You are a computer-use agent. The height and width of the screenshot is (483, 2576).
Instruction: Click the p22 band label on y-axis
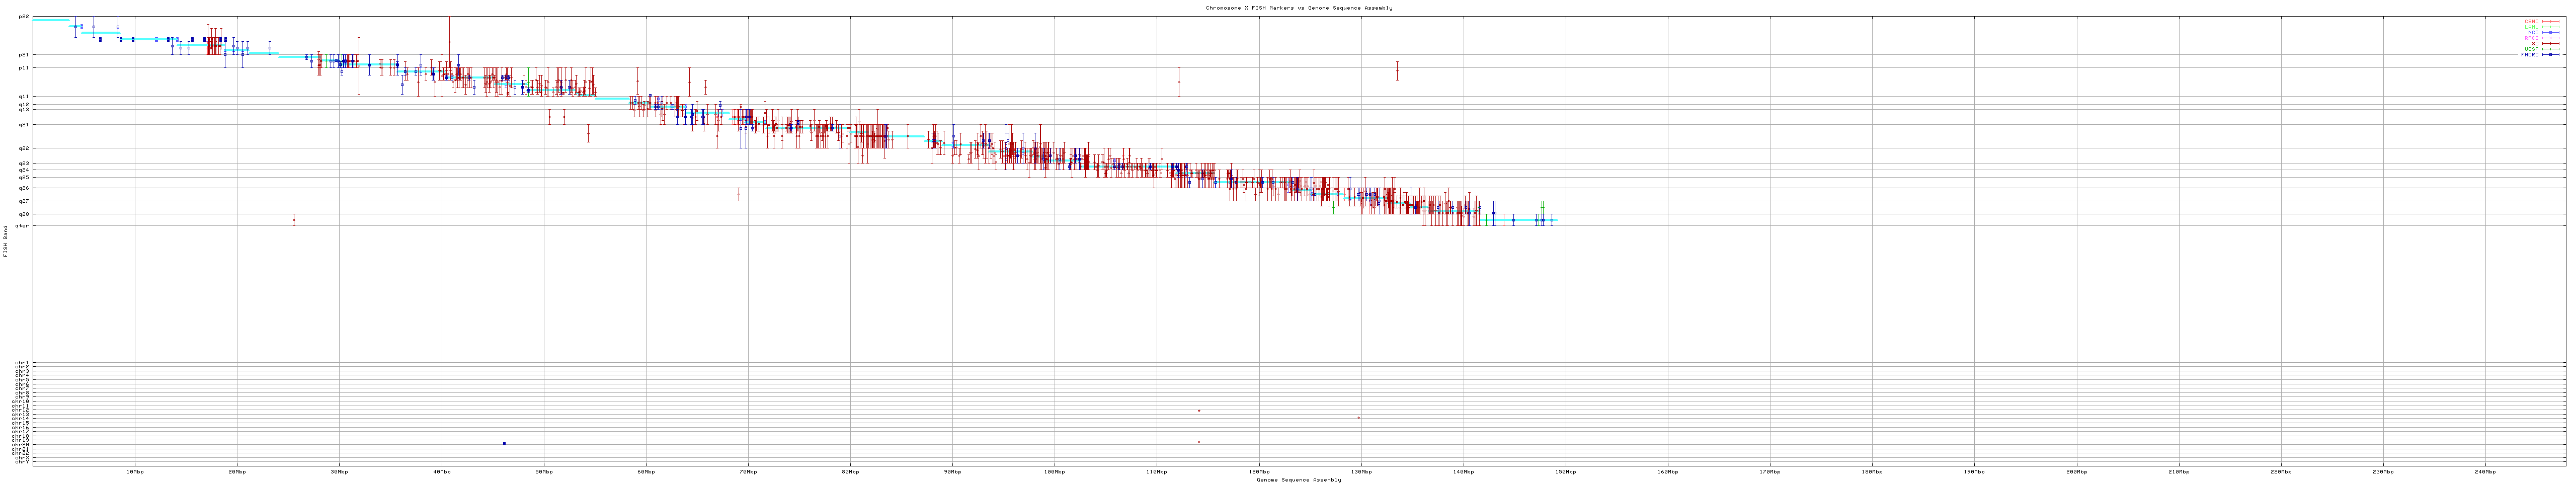(23, 16)
